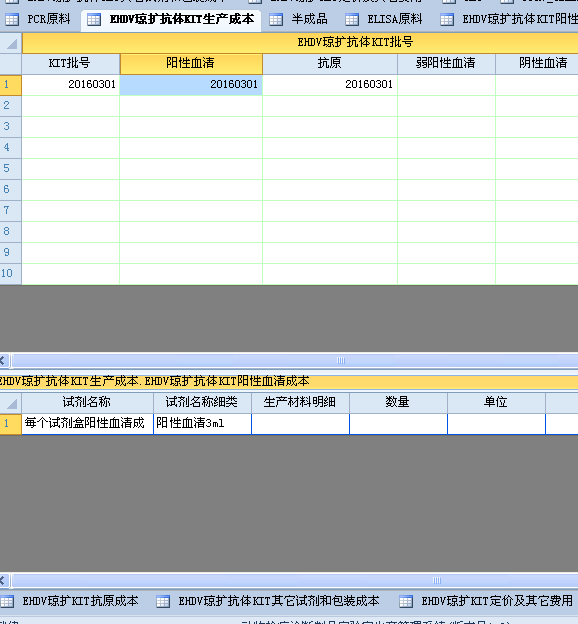Click the left scroll arrow of upper grid
Viewport: 578px width, 624px height.
coord(3,361)
